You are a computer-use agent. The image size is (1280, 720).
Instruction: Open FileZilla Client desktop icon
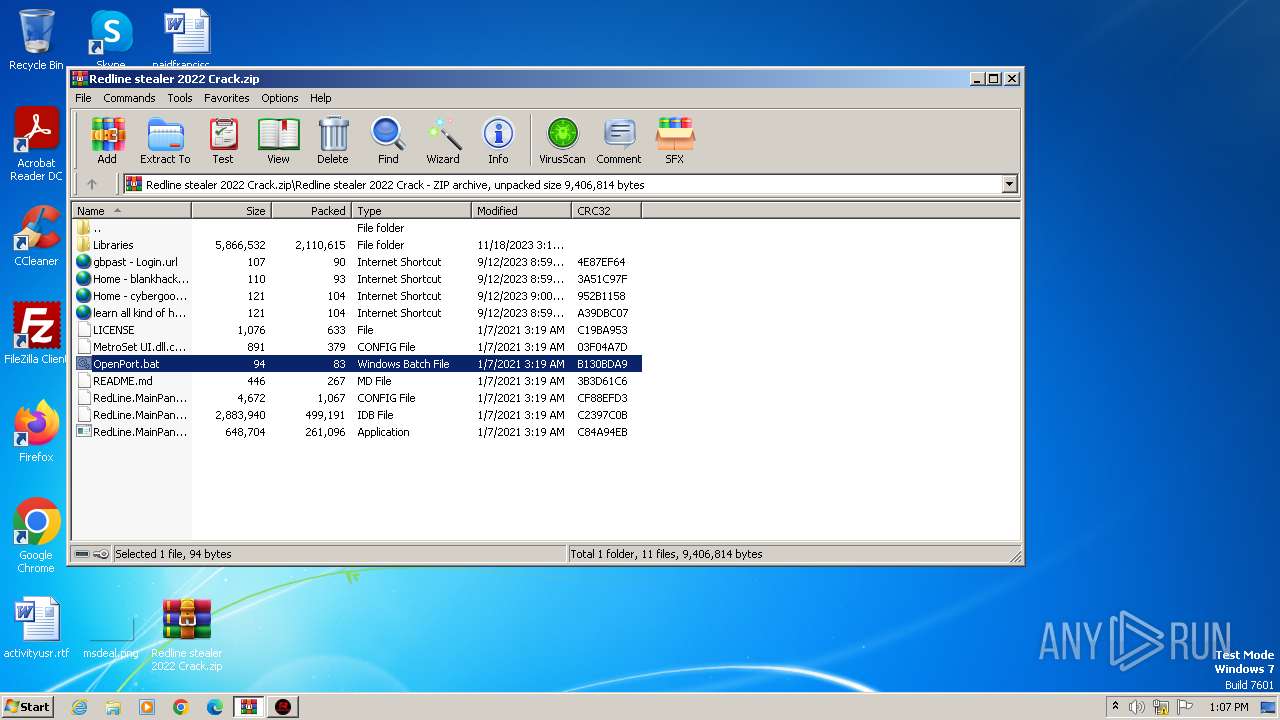point(36,334)
